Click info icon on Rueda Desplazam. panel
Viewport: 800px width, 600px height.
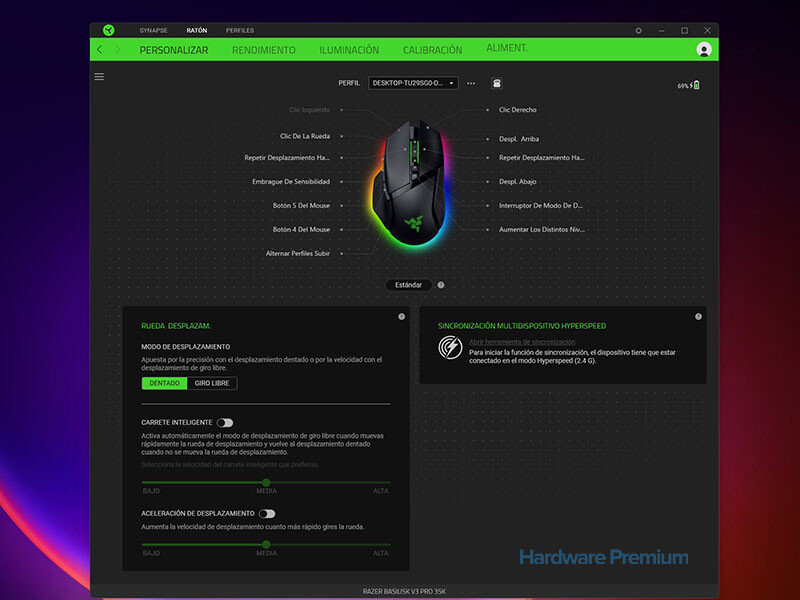click(x=402, y=317)
